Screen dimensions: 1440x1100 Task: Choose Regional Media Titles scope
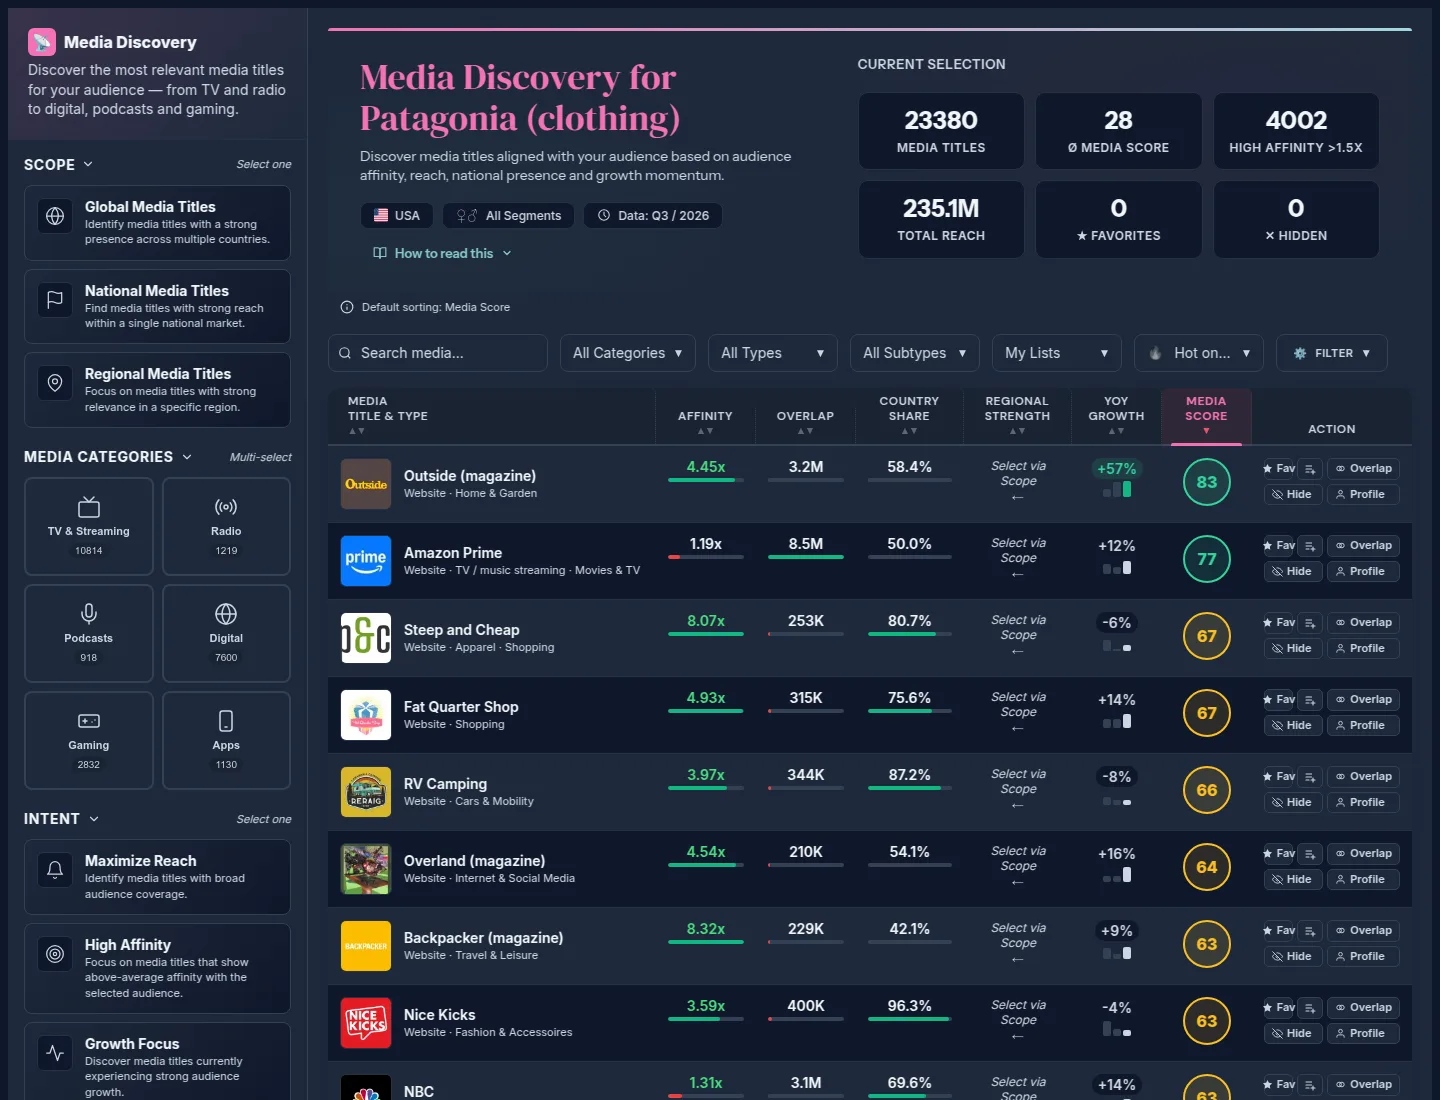pyautogui.click(x=157, y=390)
